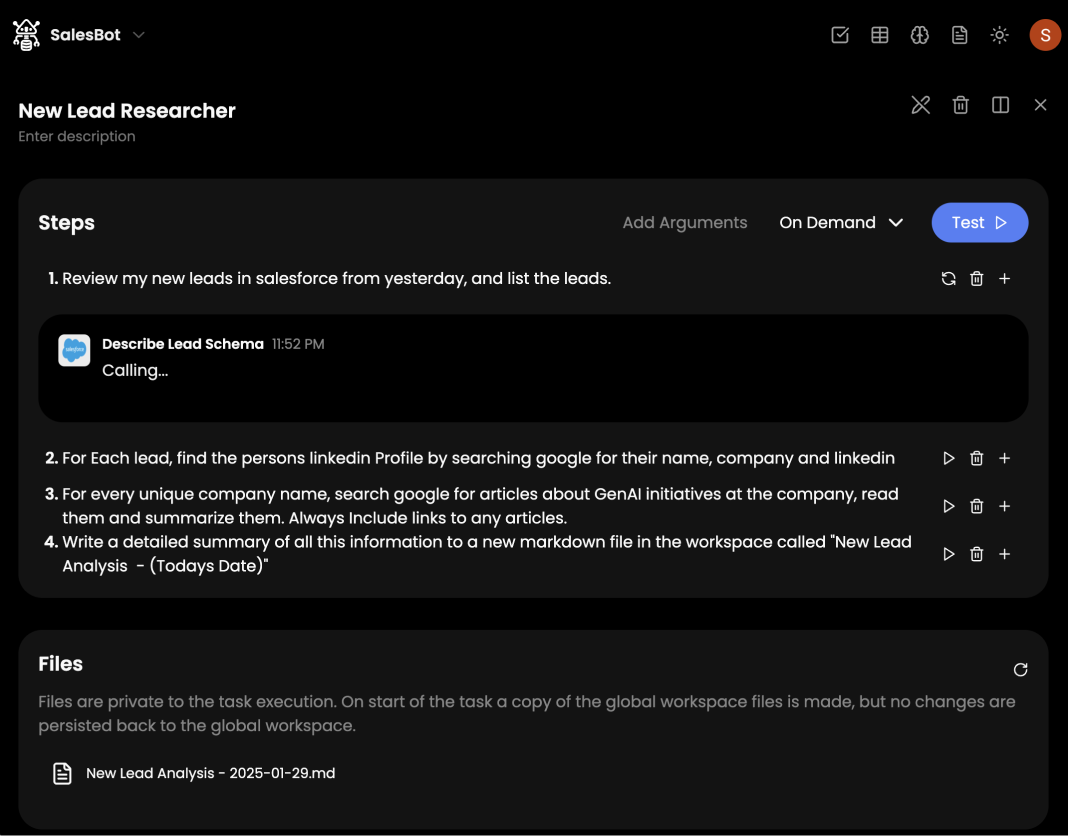Refresh the Files list
Screen dimensions: 1068x836
tap(1020, 670)
